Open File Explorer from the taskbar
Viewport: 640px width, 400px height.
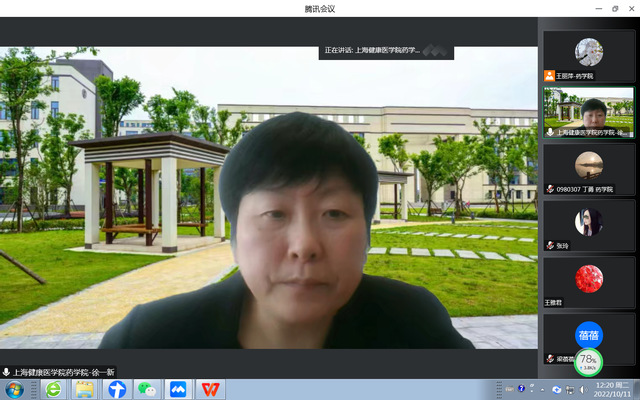click(85, 389)
